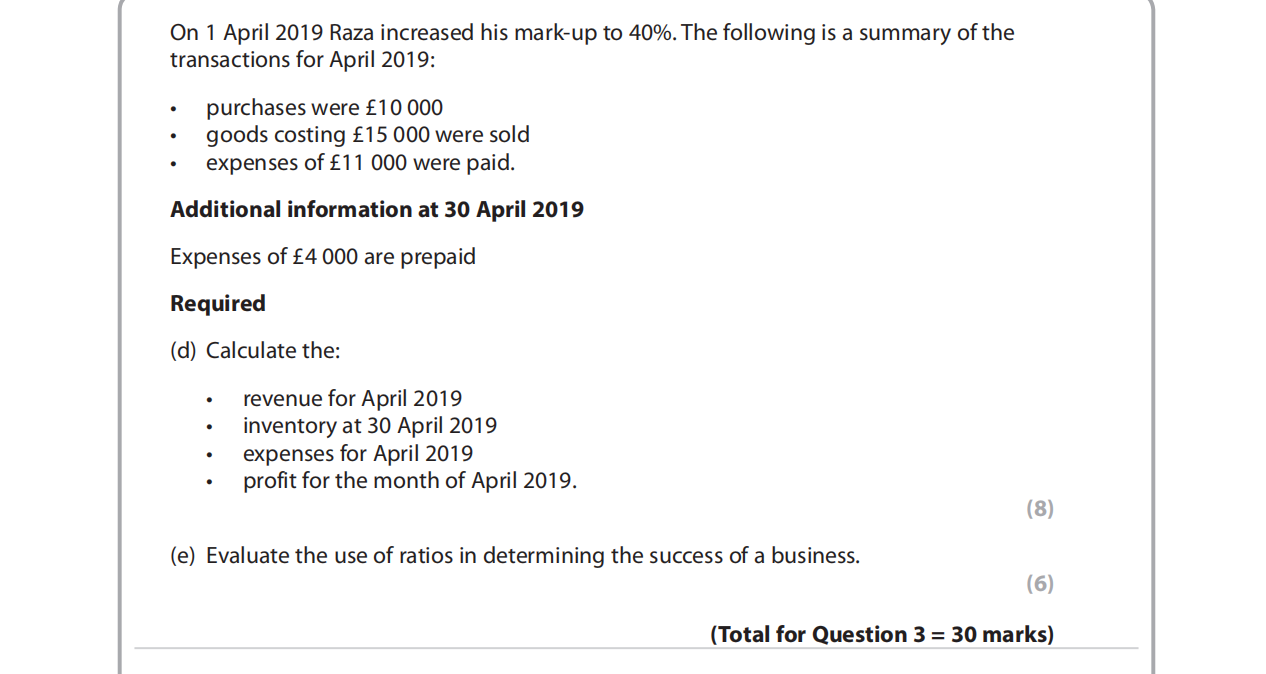The image size is (1266, 674).
Task: Click the 'Expenses of £4 000 are prepaid' line
Action: tap(322, 257)
